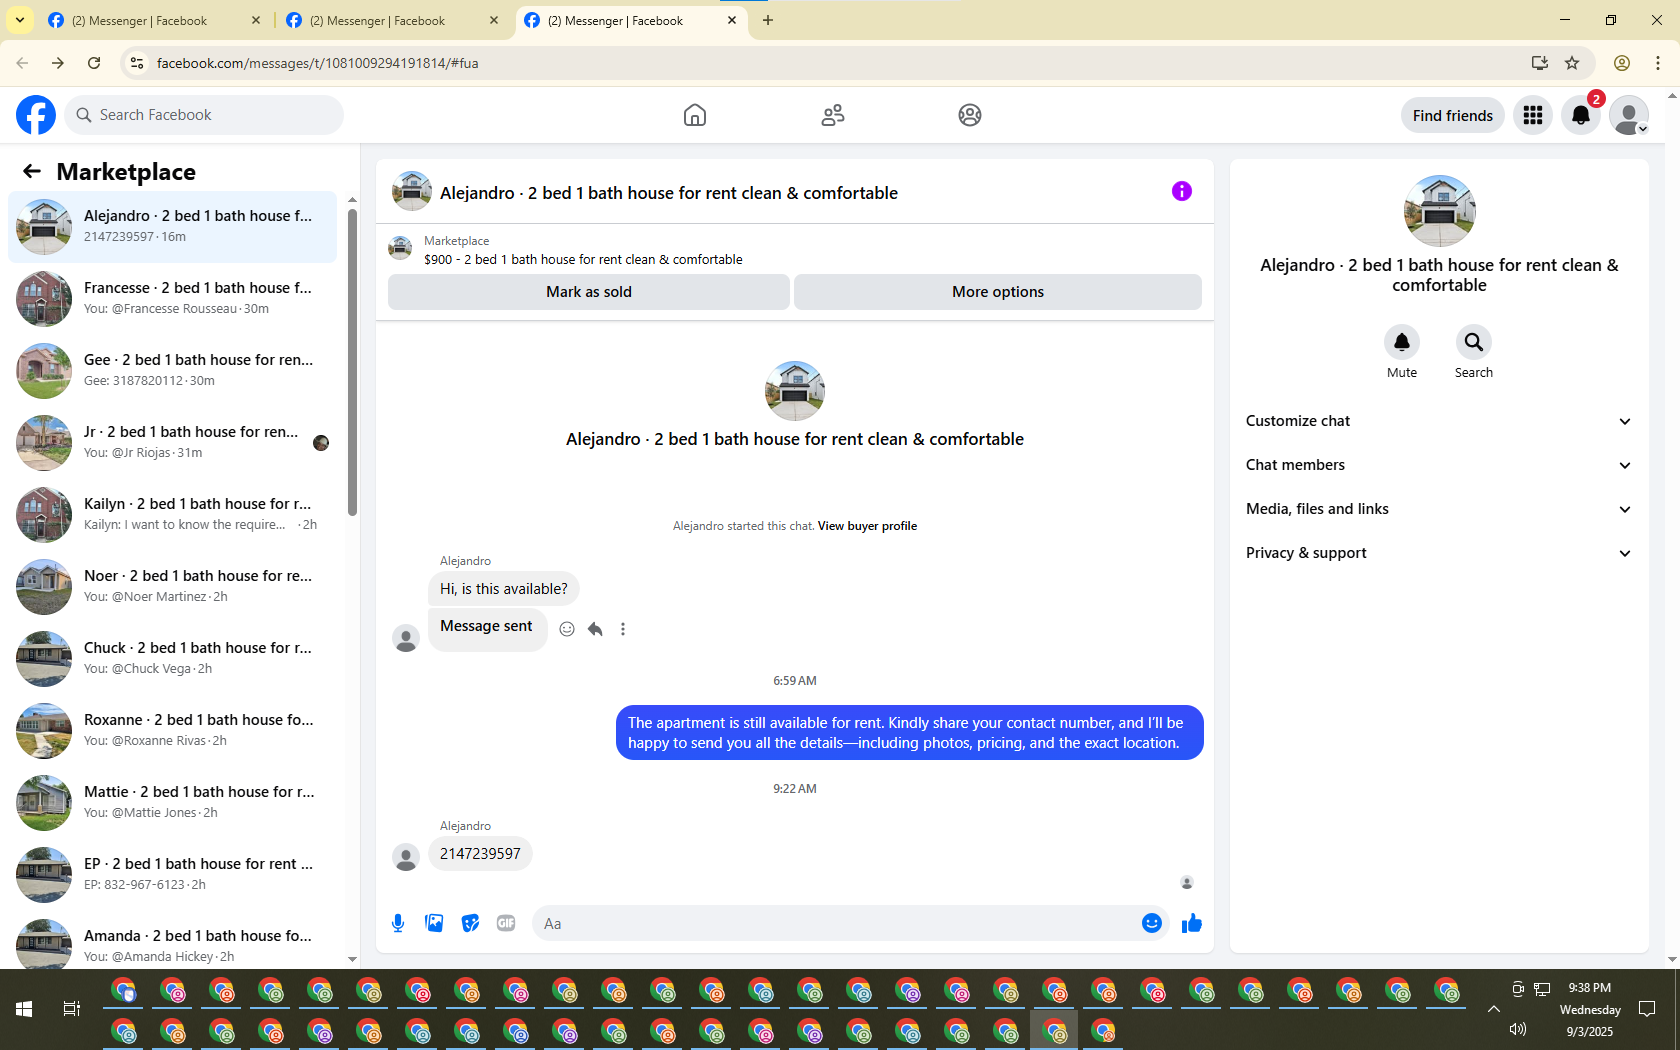The image size is (1680, 1050).
Task: Open Noer Martinez conversation
Action: tap(172, 586)
